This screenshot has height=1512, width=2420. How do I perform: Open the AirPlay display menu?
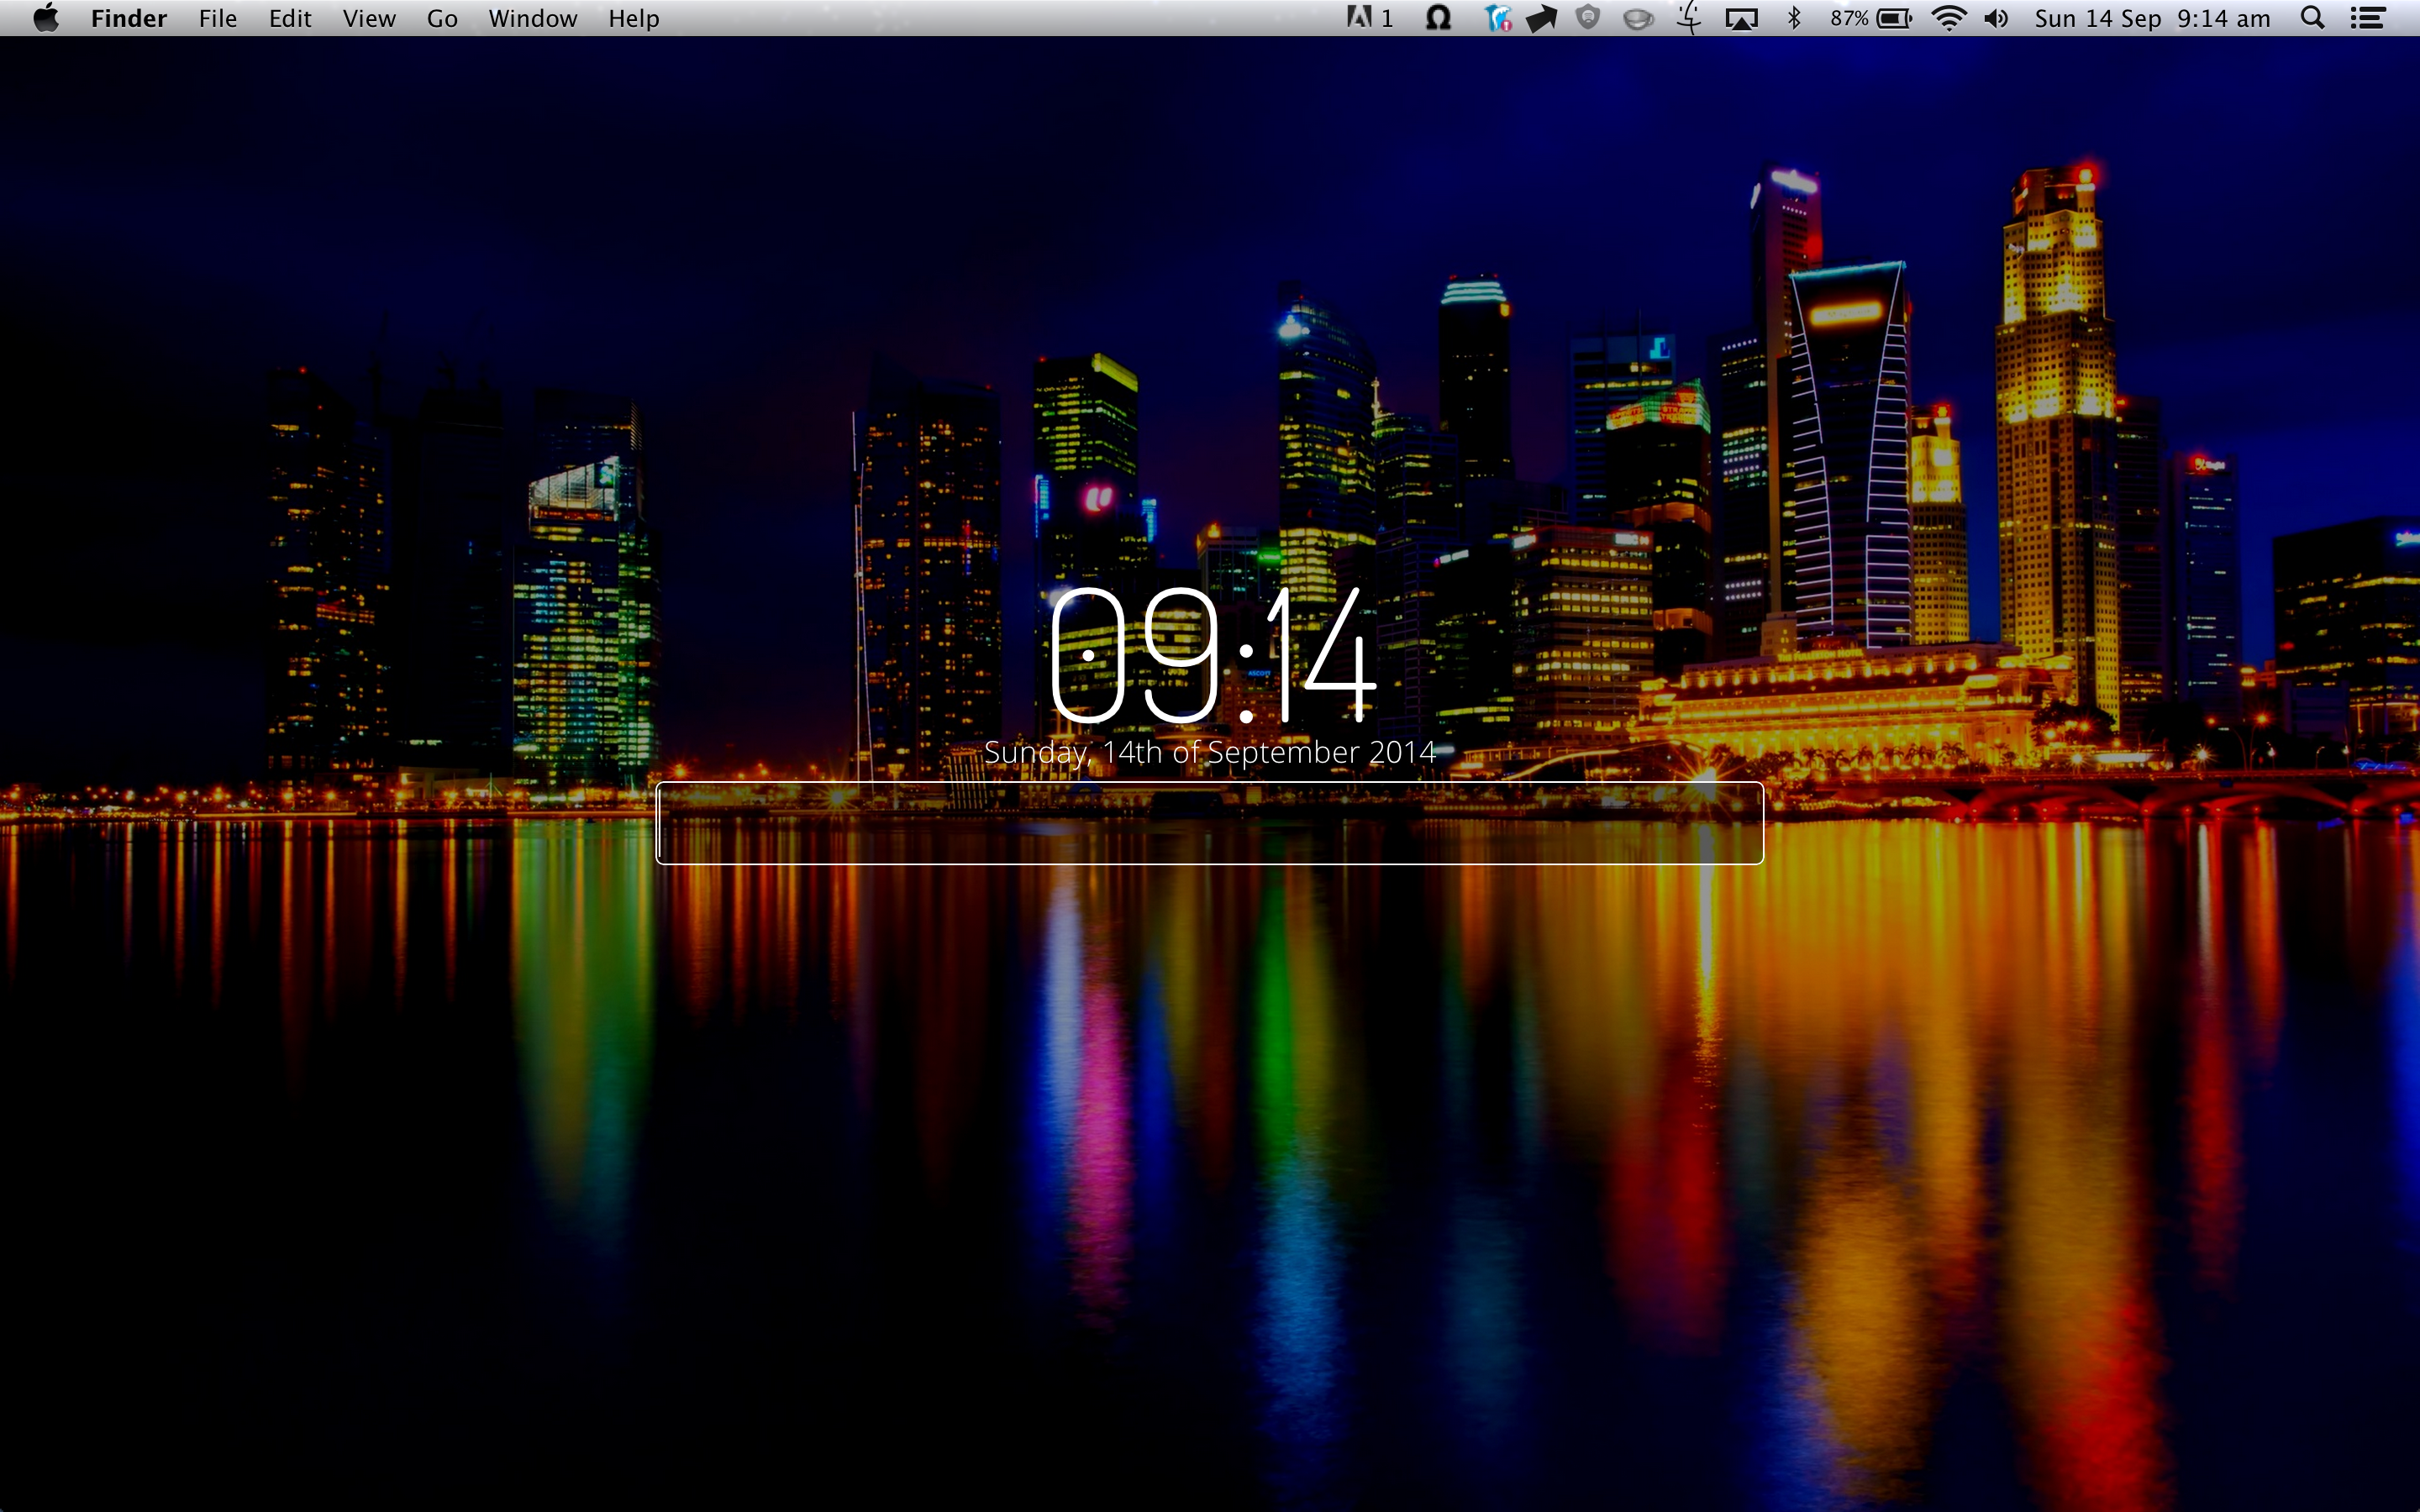point(1741,18)
